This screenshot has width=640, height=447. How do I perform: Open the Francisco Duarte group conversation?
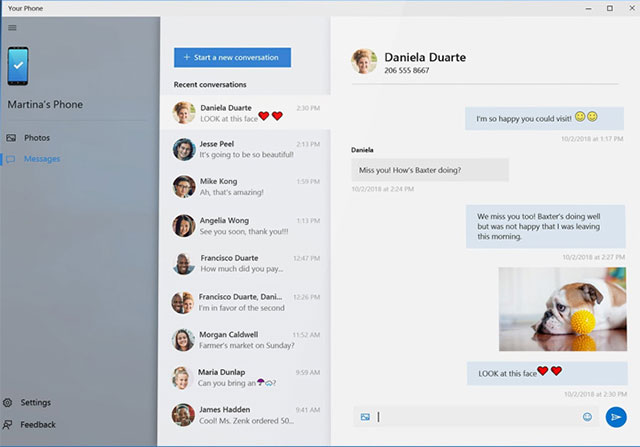point(245,302)
